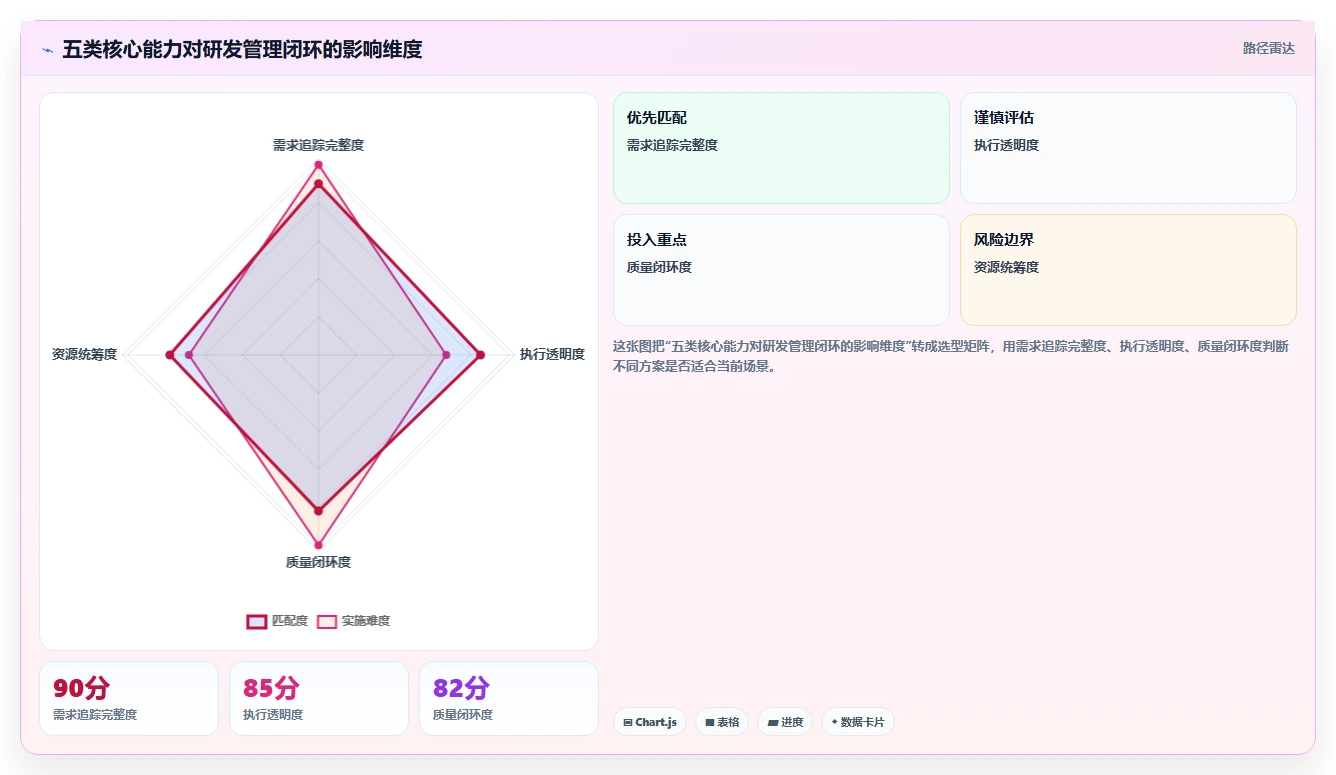Select the 表格 tag
This screenshot has height=775, width=1336.
tap(722, 722)
